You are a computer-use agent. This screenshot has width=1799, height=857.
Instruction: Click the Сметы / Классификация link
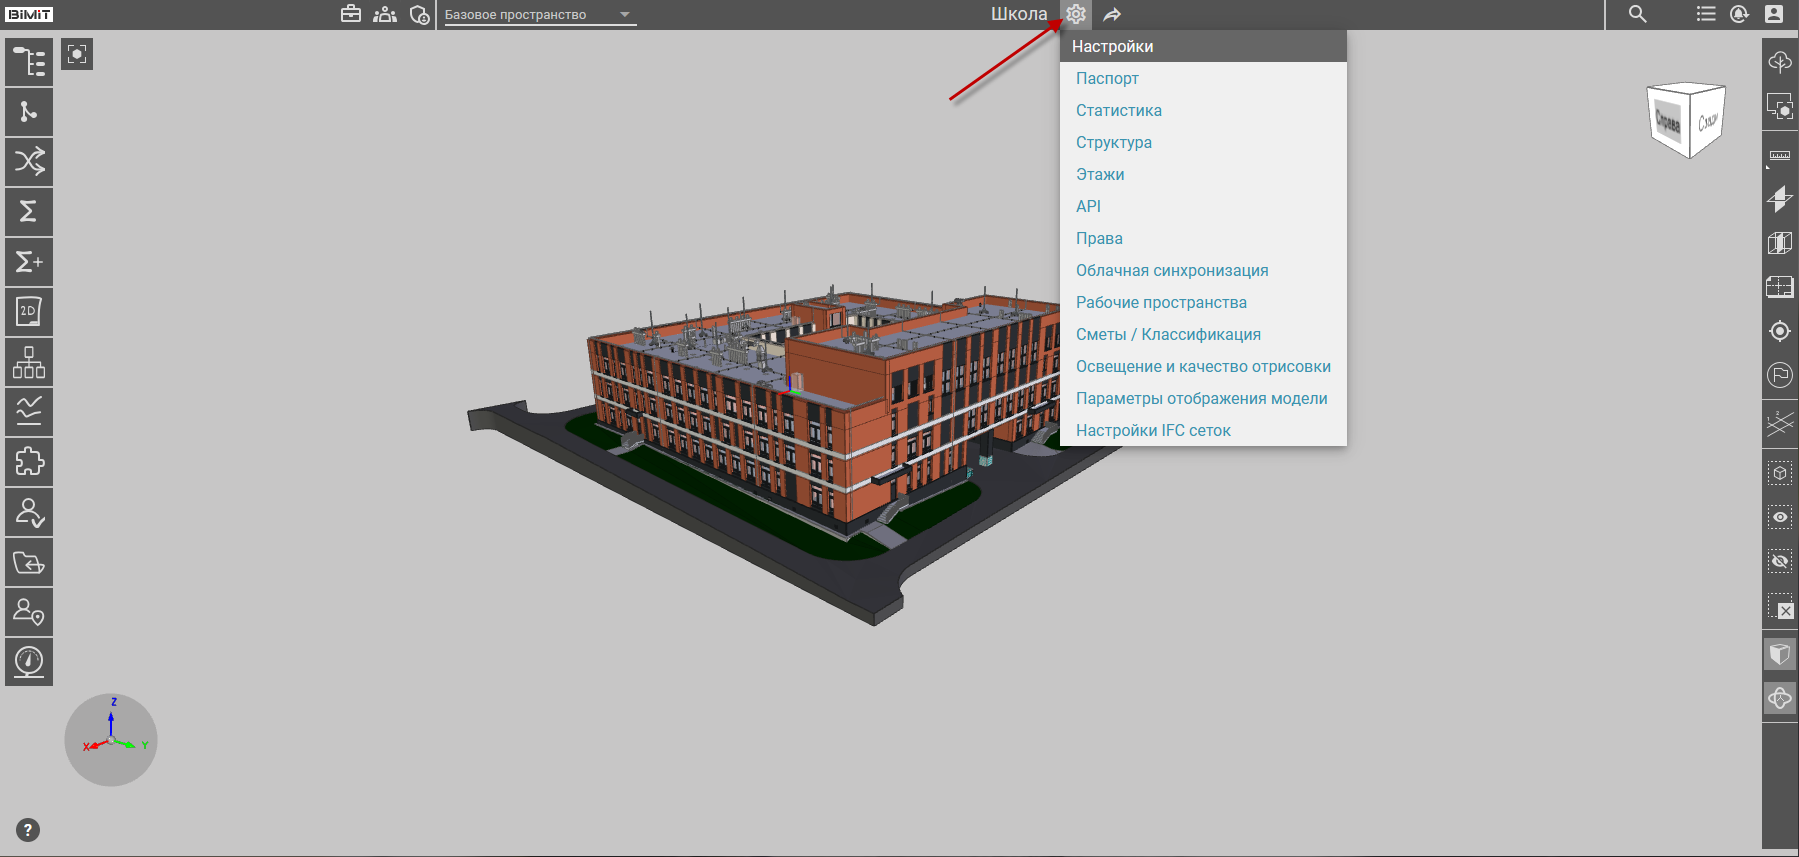pos(1168,334)
